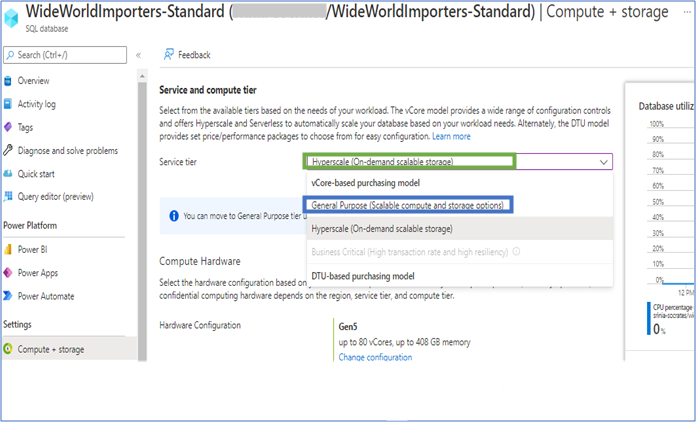Click the Power Apps icon
Screen dimensions: 697x425
coord(8,273)
